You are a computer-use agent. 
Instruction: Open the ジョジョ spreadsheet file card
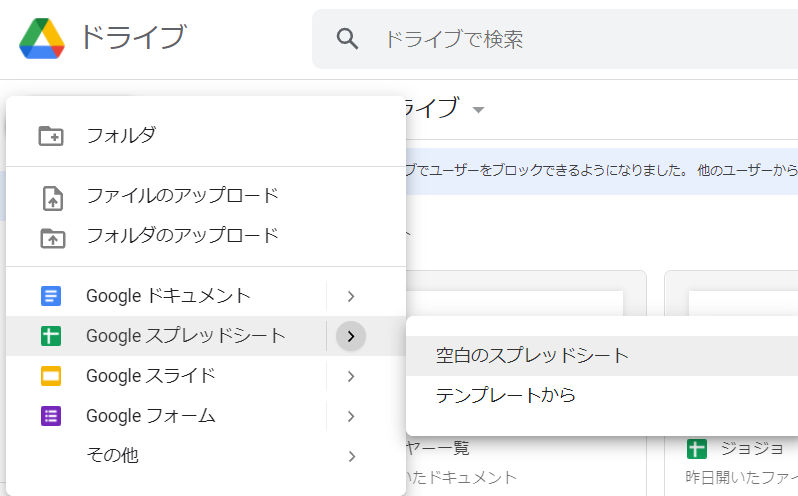pyautogui.click(x=731, y=383)
